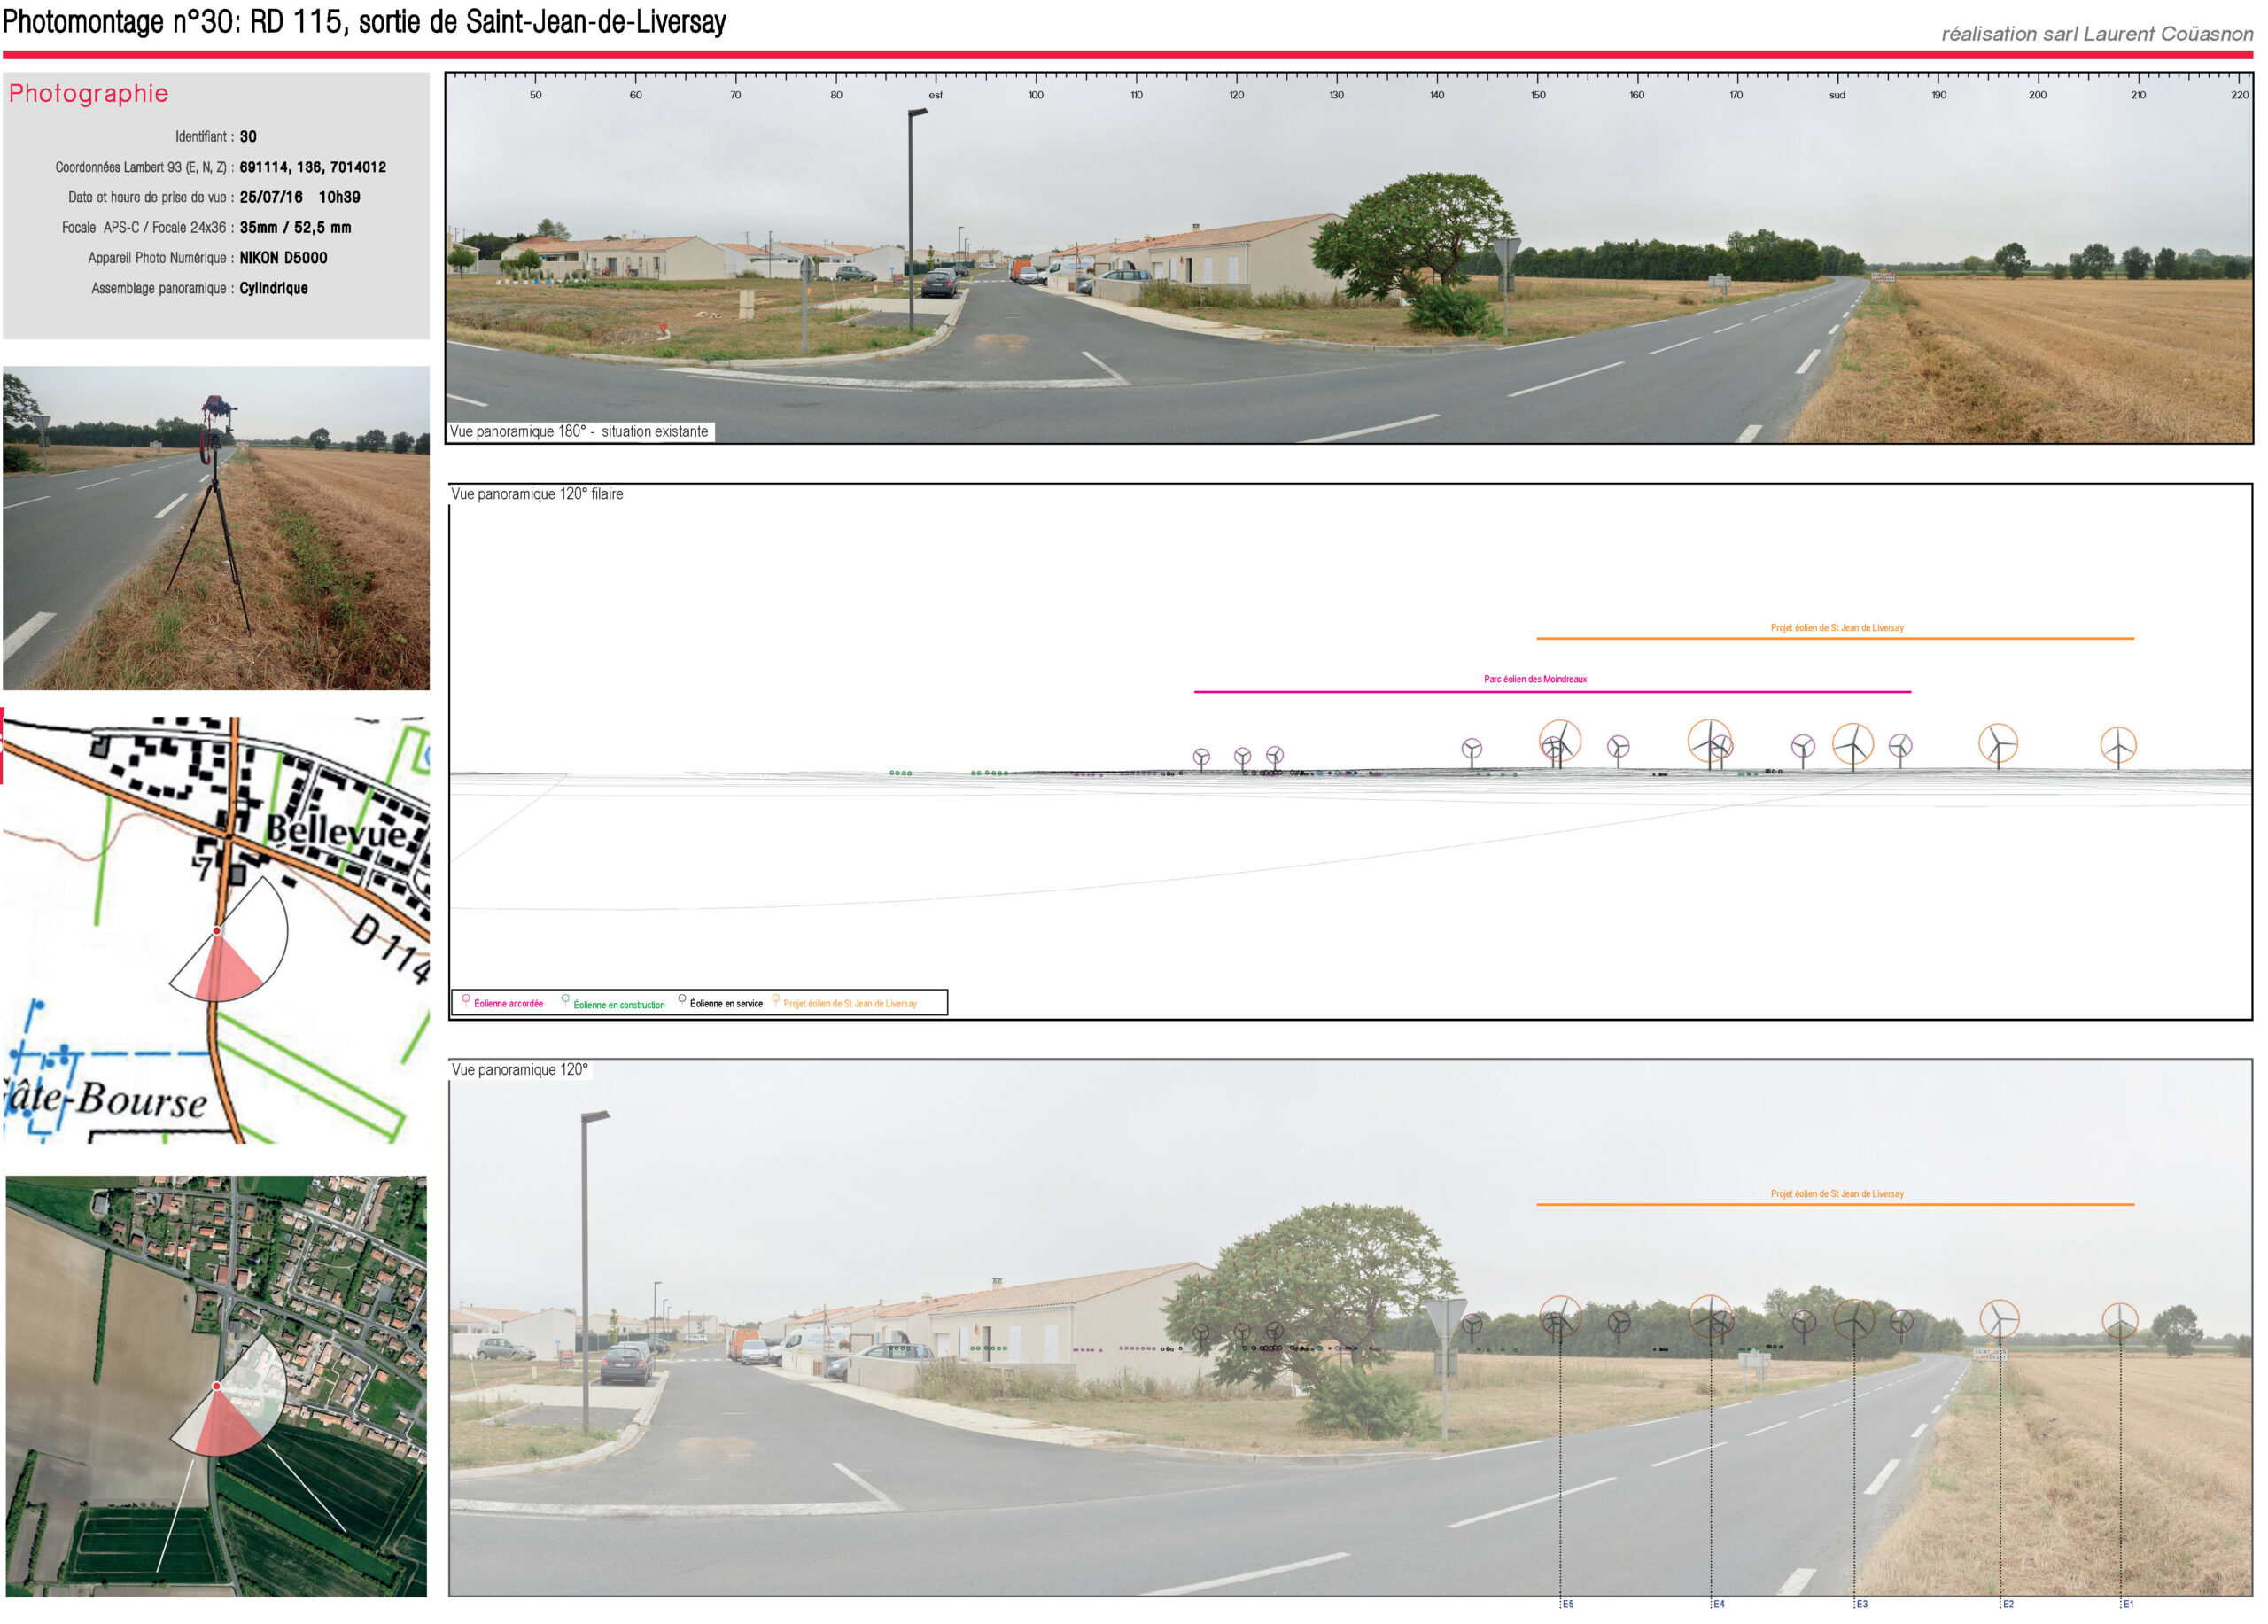This screenshot has width=2268, height=1624.
Task: Click the black Éolienne en service legend icon
Action: pyautogui.click(x=682, y=1001)
